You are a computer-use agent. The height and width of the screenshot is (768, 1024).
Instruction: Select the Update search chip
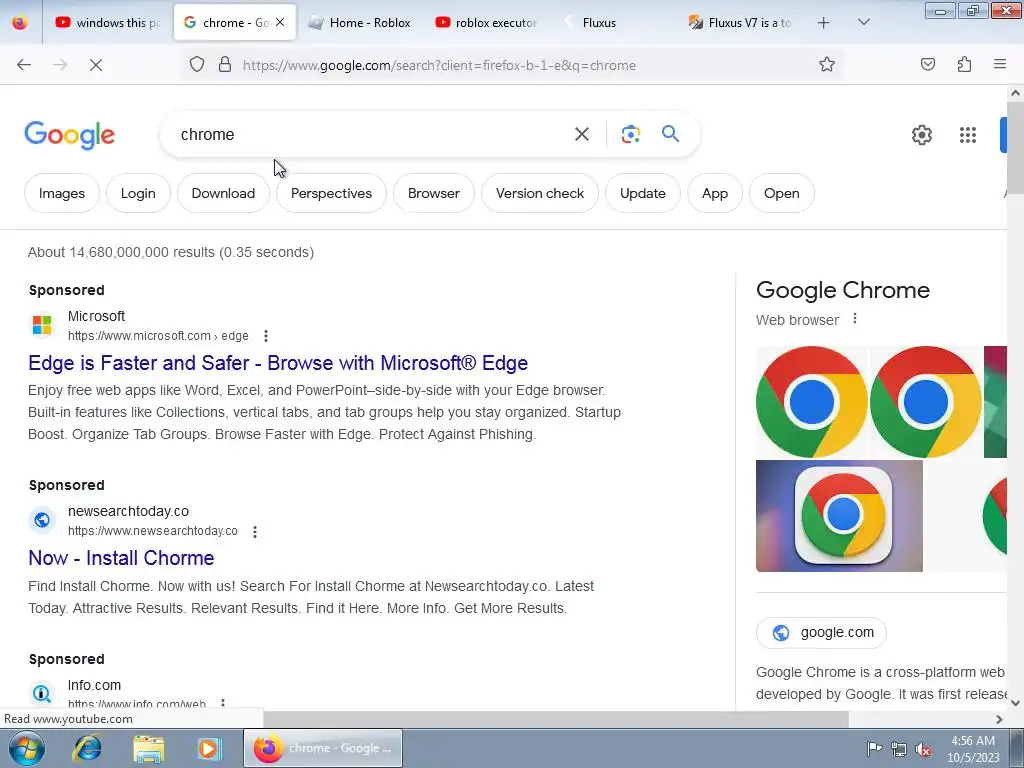pos(643,193)
